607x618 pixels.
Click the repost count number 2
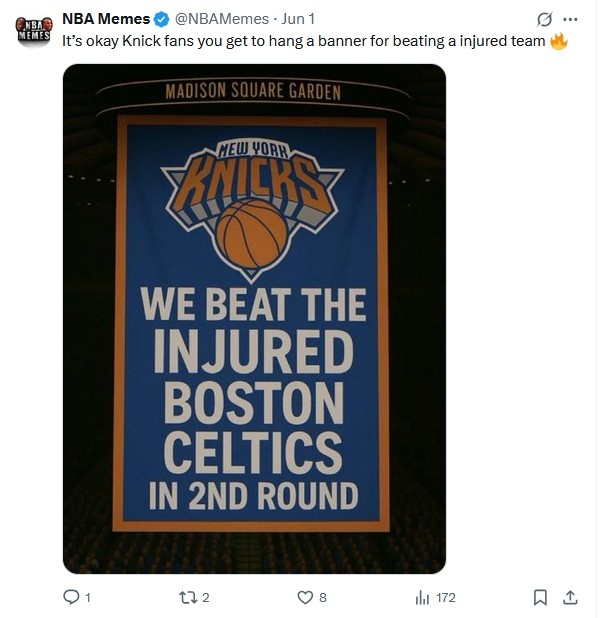click(x=205, y=597)
